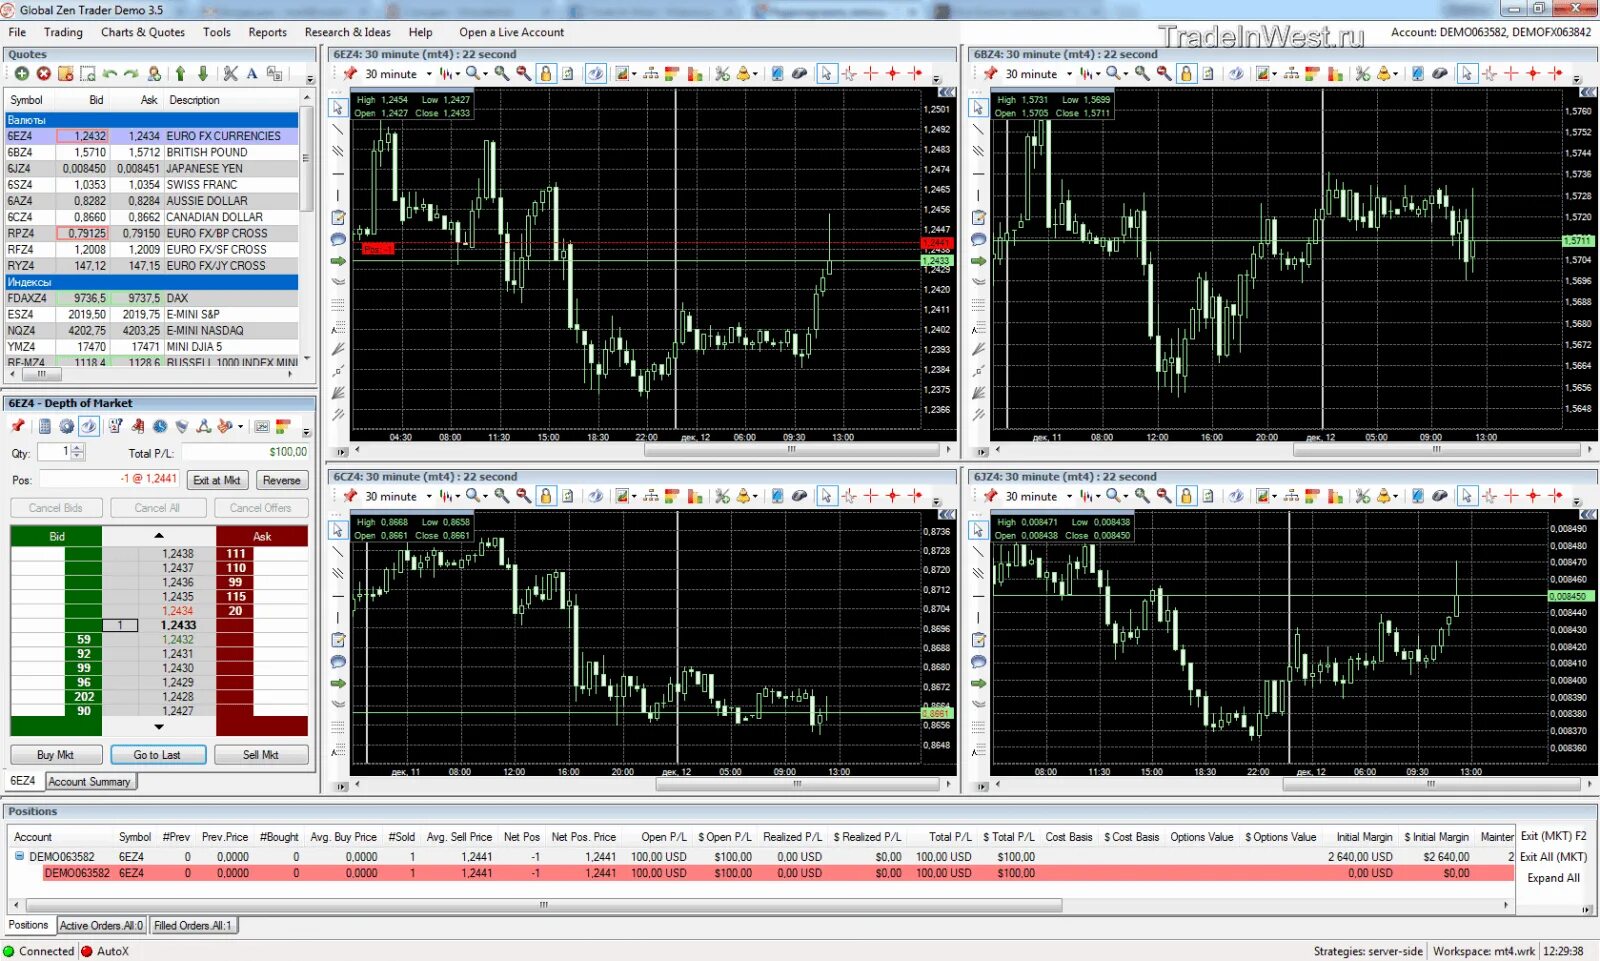Screen dimensions: 1600x961
Task: Switch to the Filled Orders All:1 tab
Action: point(192,926)
